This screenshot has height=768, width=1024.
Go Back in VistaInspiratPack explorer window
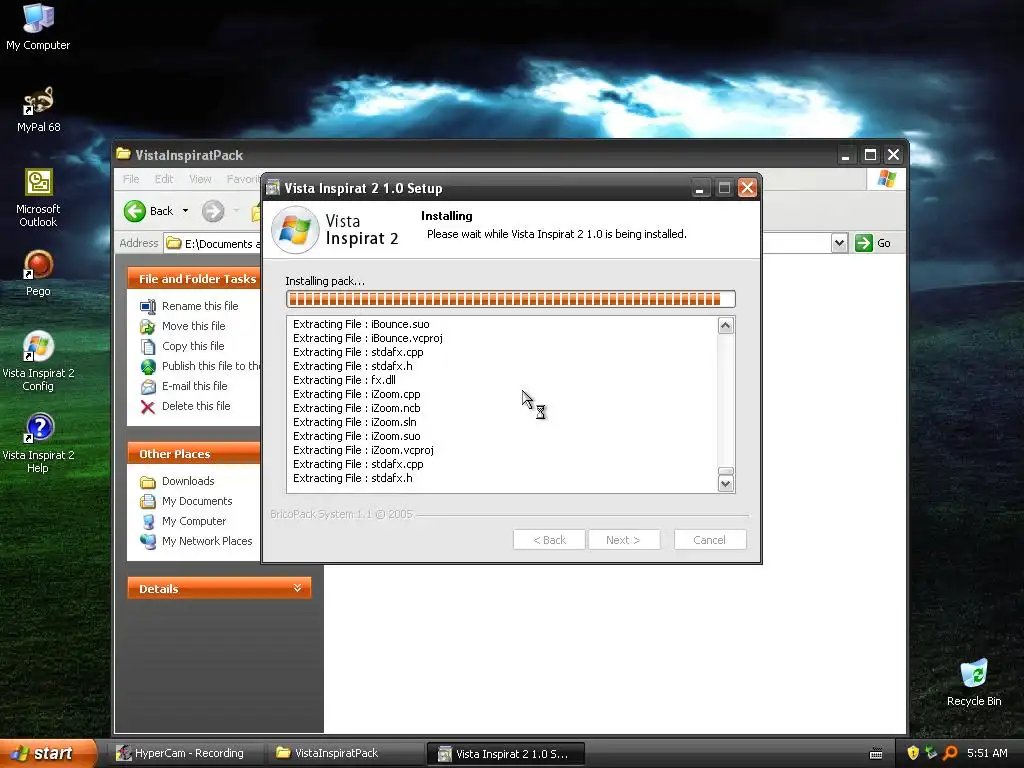coord(149,211)
